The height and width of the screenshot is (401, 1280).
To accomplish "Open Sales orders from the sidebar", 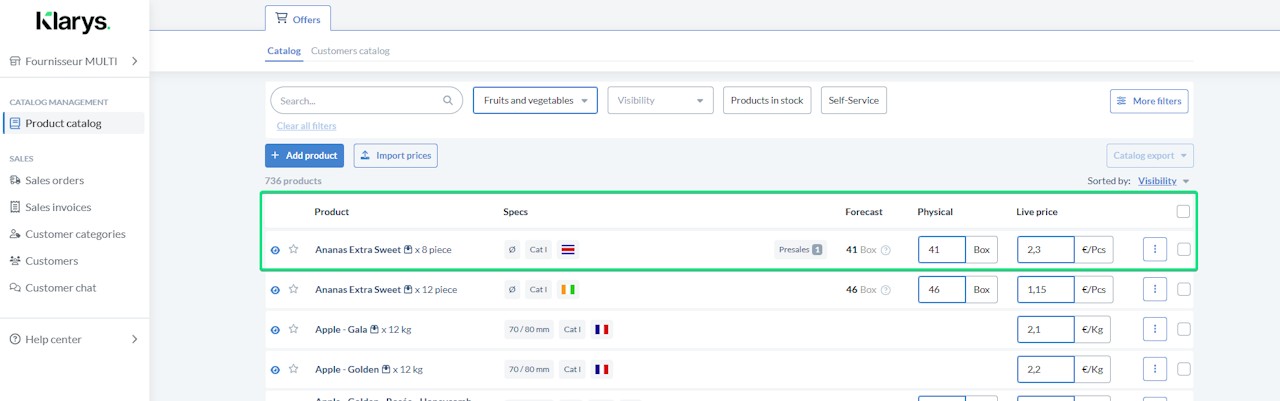I will point(54,180).
